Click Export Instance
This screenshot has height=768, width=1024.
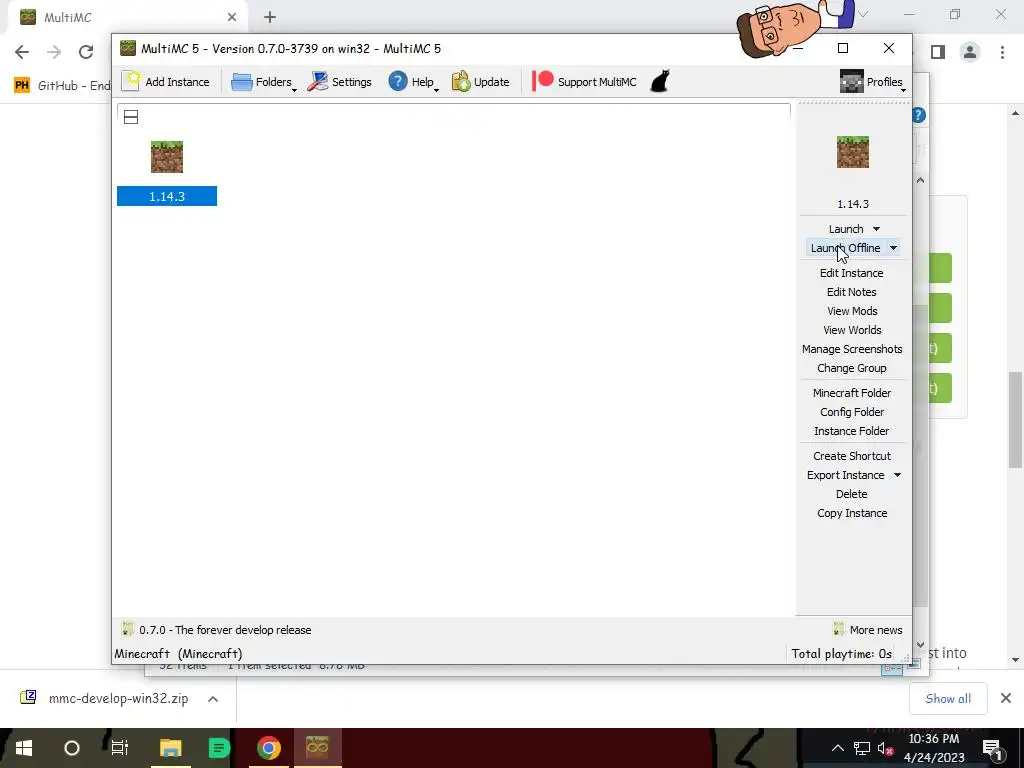point(845,475)
